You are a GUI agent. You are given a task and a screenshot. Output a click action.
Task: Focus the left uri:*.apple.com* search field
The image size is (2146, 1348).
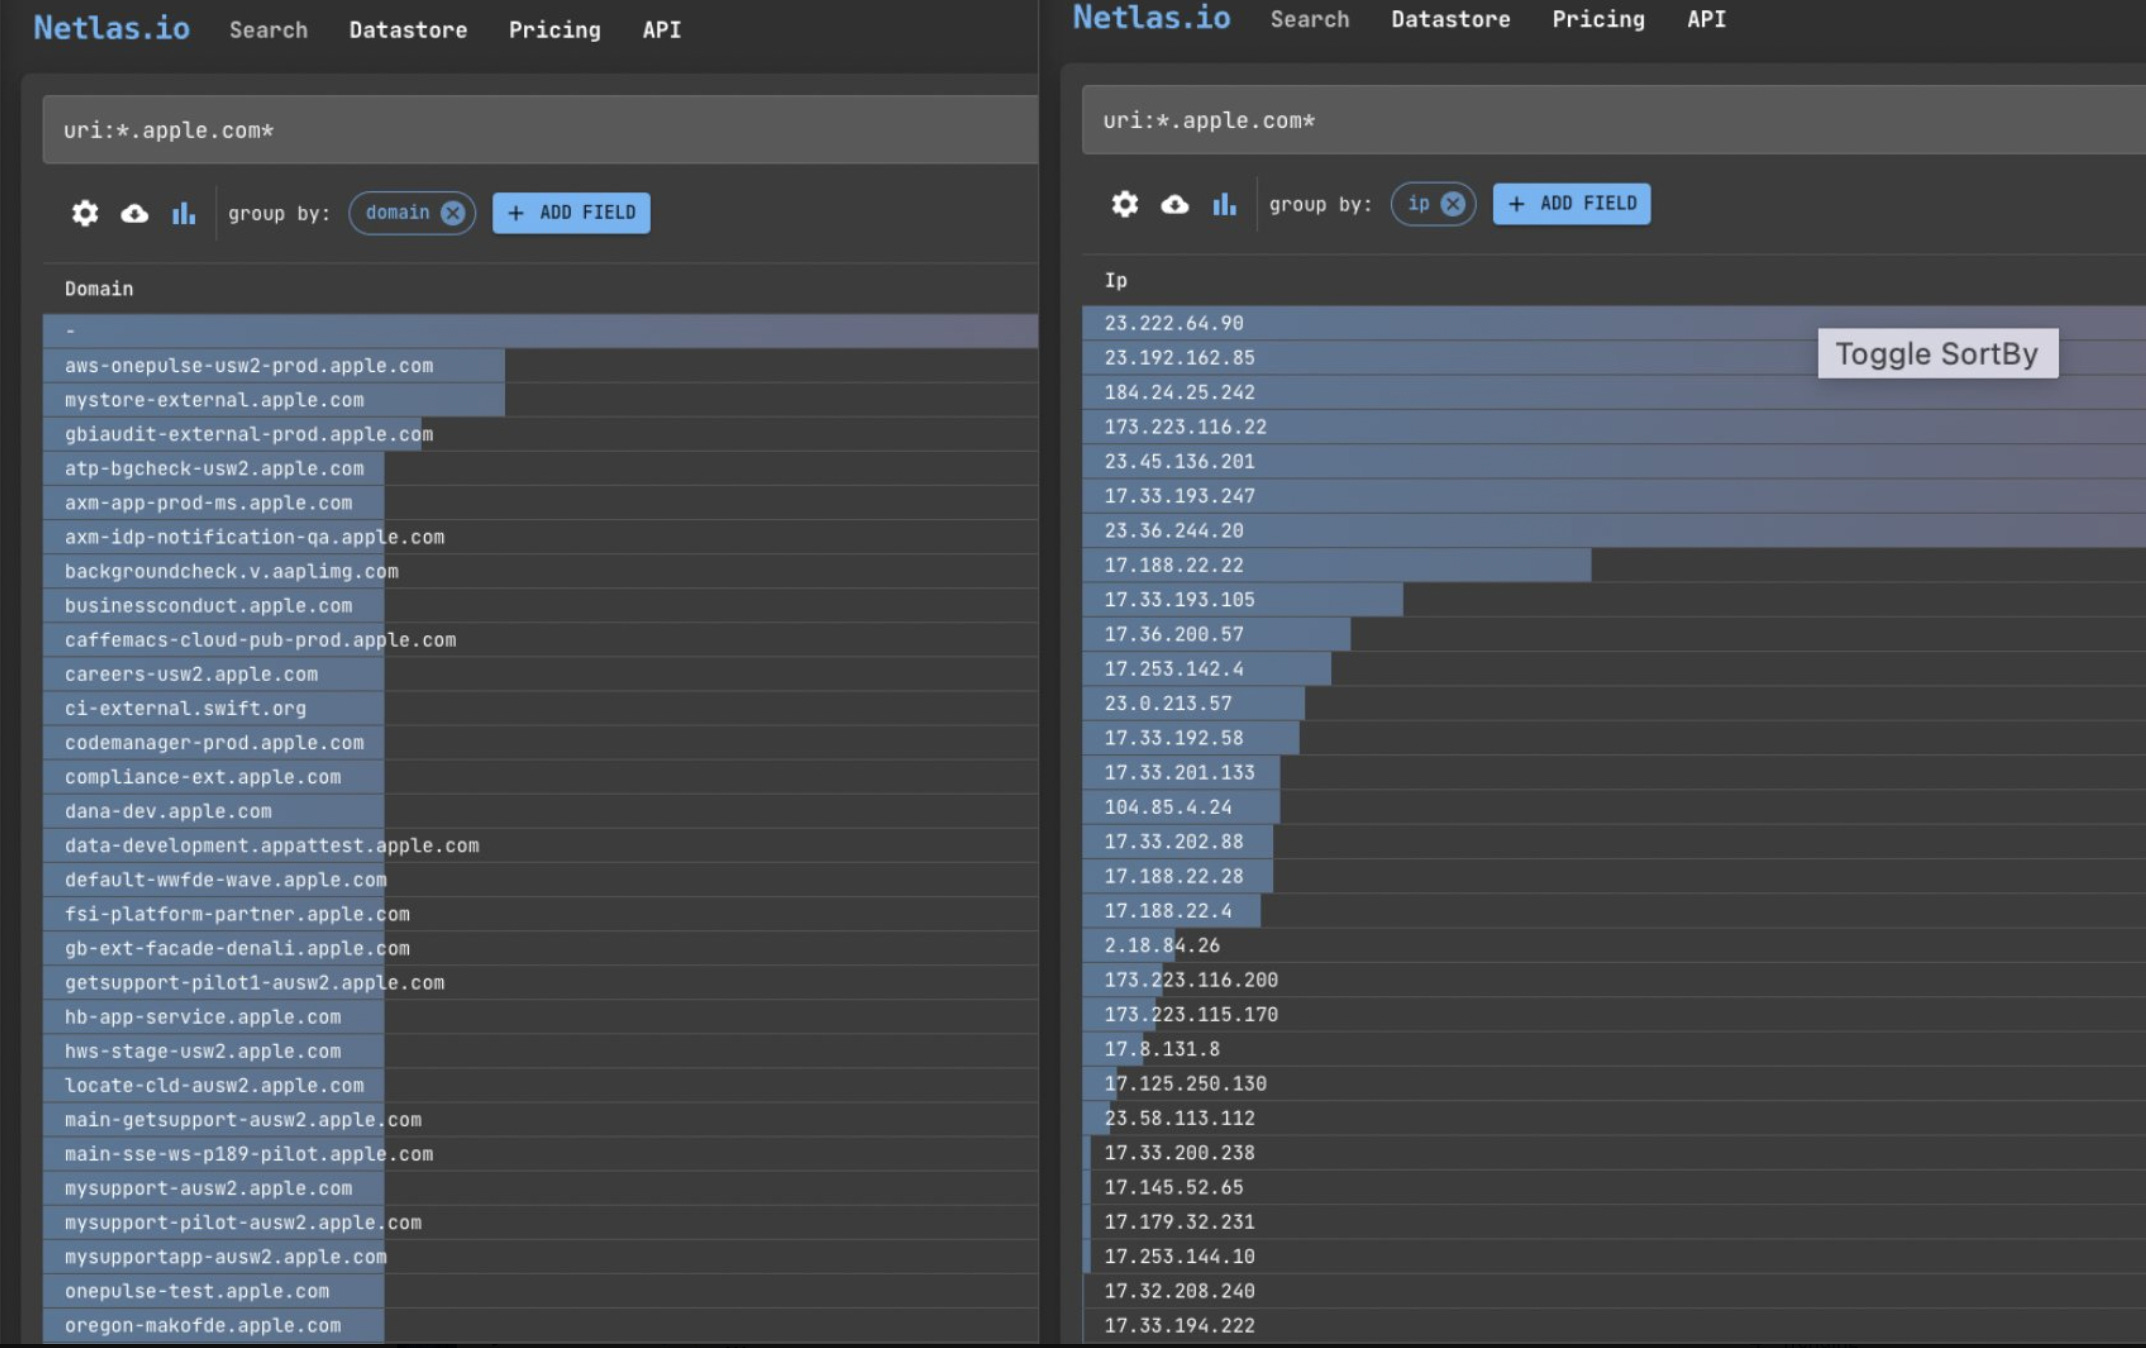point(540,130)
